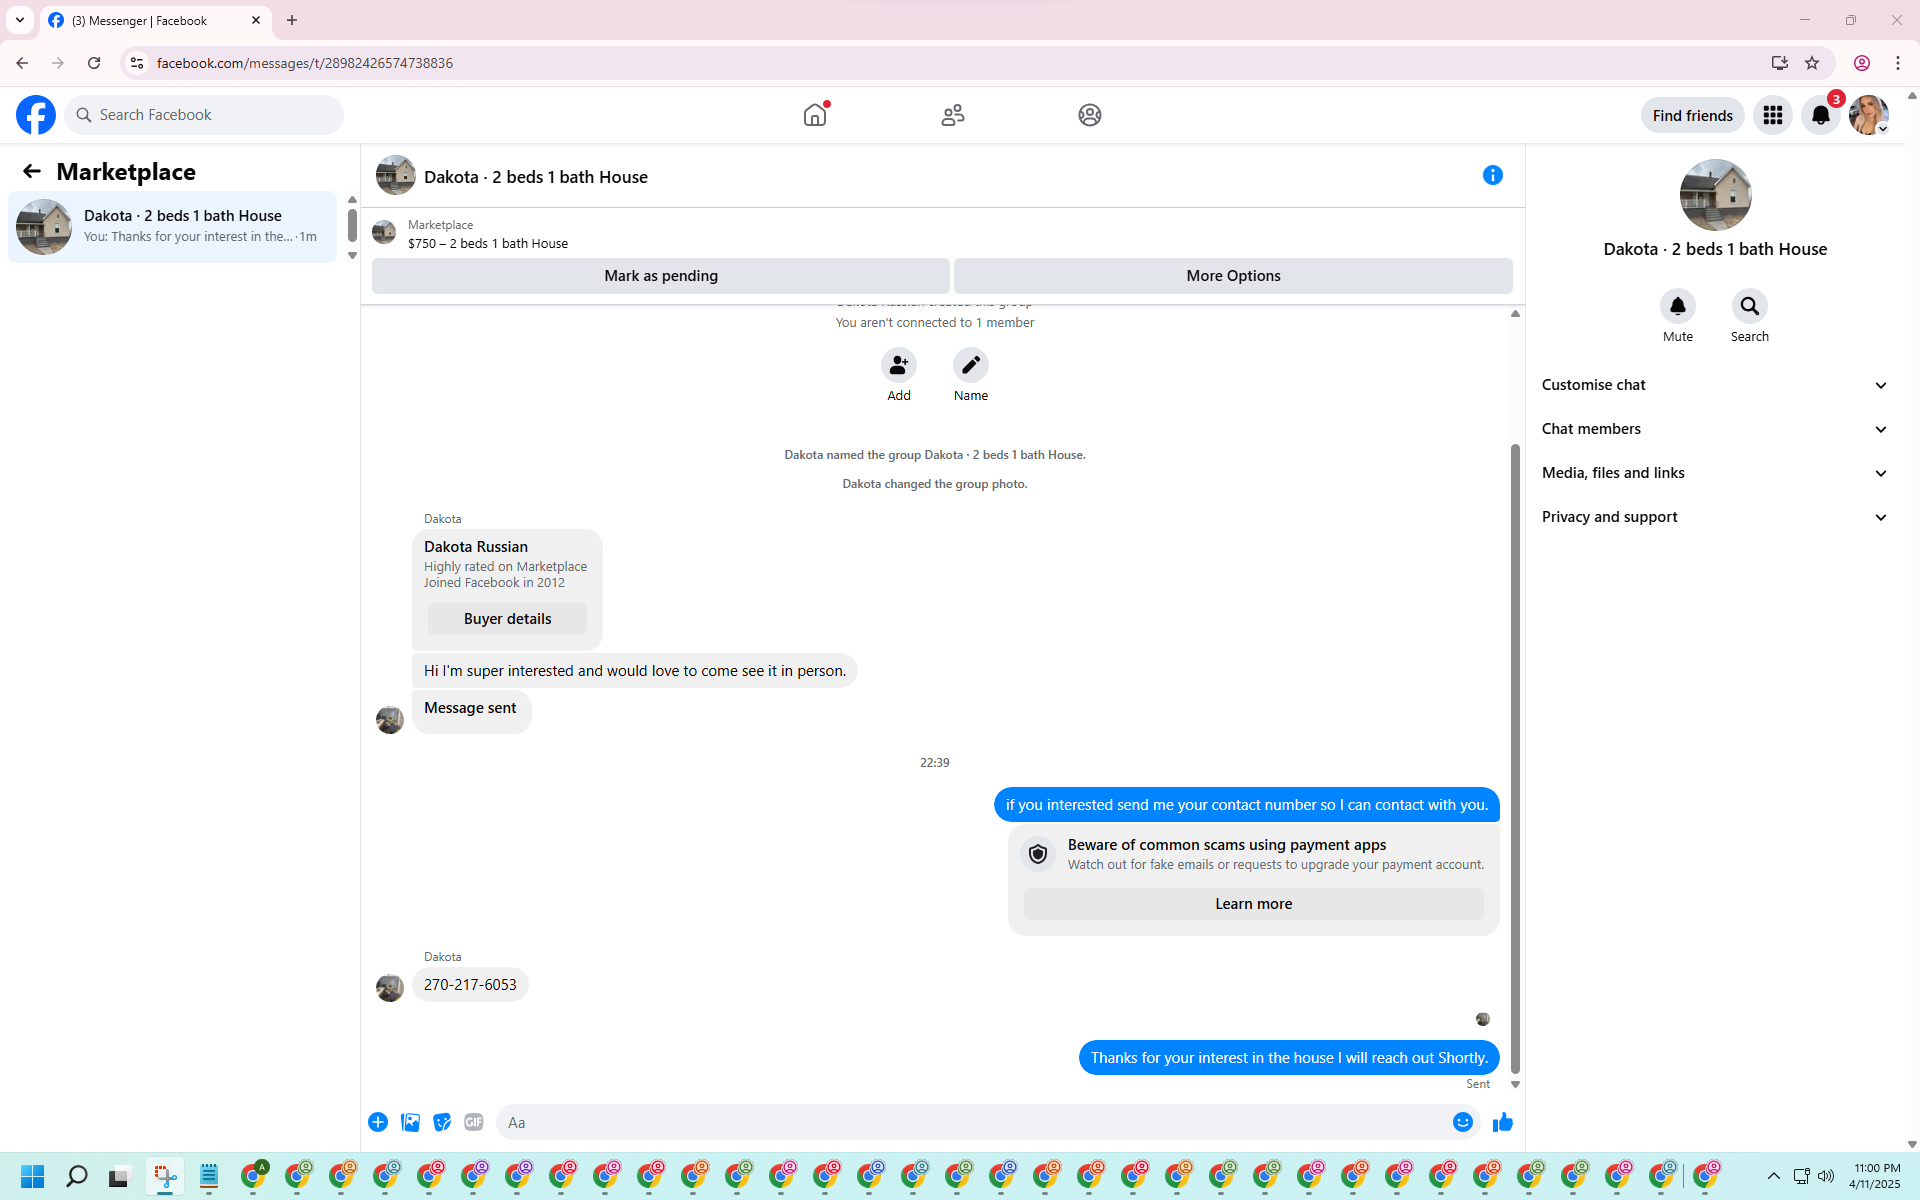Screen dimensions: 1920x1200
Task: Open Chrome browser menu dots
Action: point(1898,63)
